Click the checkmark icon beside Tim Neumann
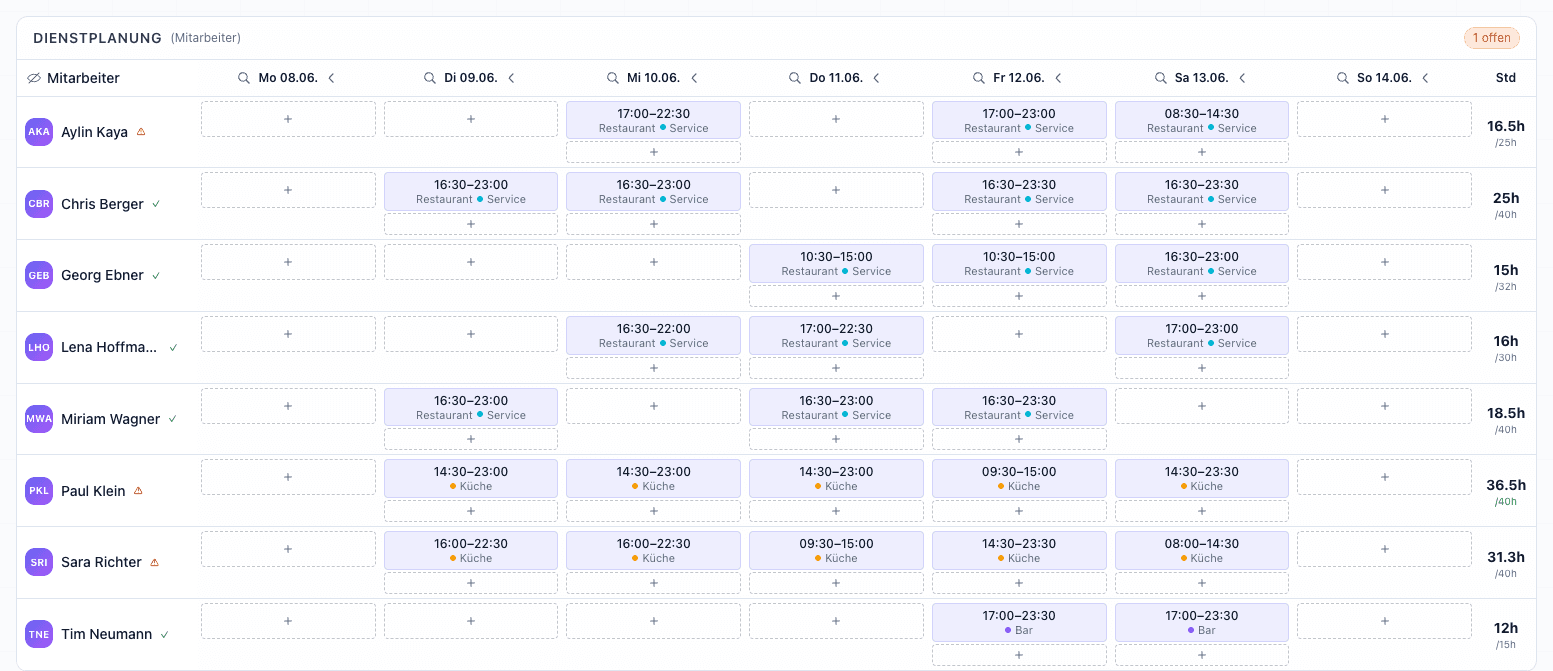Screen dimensions: 1553x671 pyautogui.click(x=164, y=634)
